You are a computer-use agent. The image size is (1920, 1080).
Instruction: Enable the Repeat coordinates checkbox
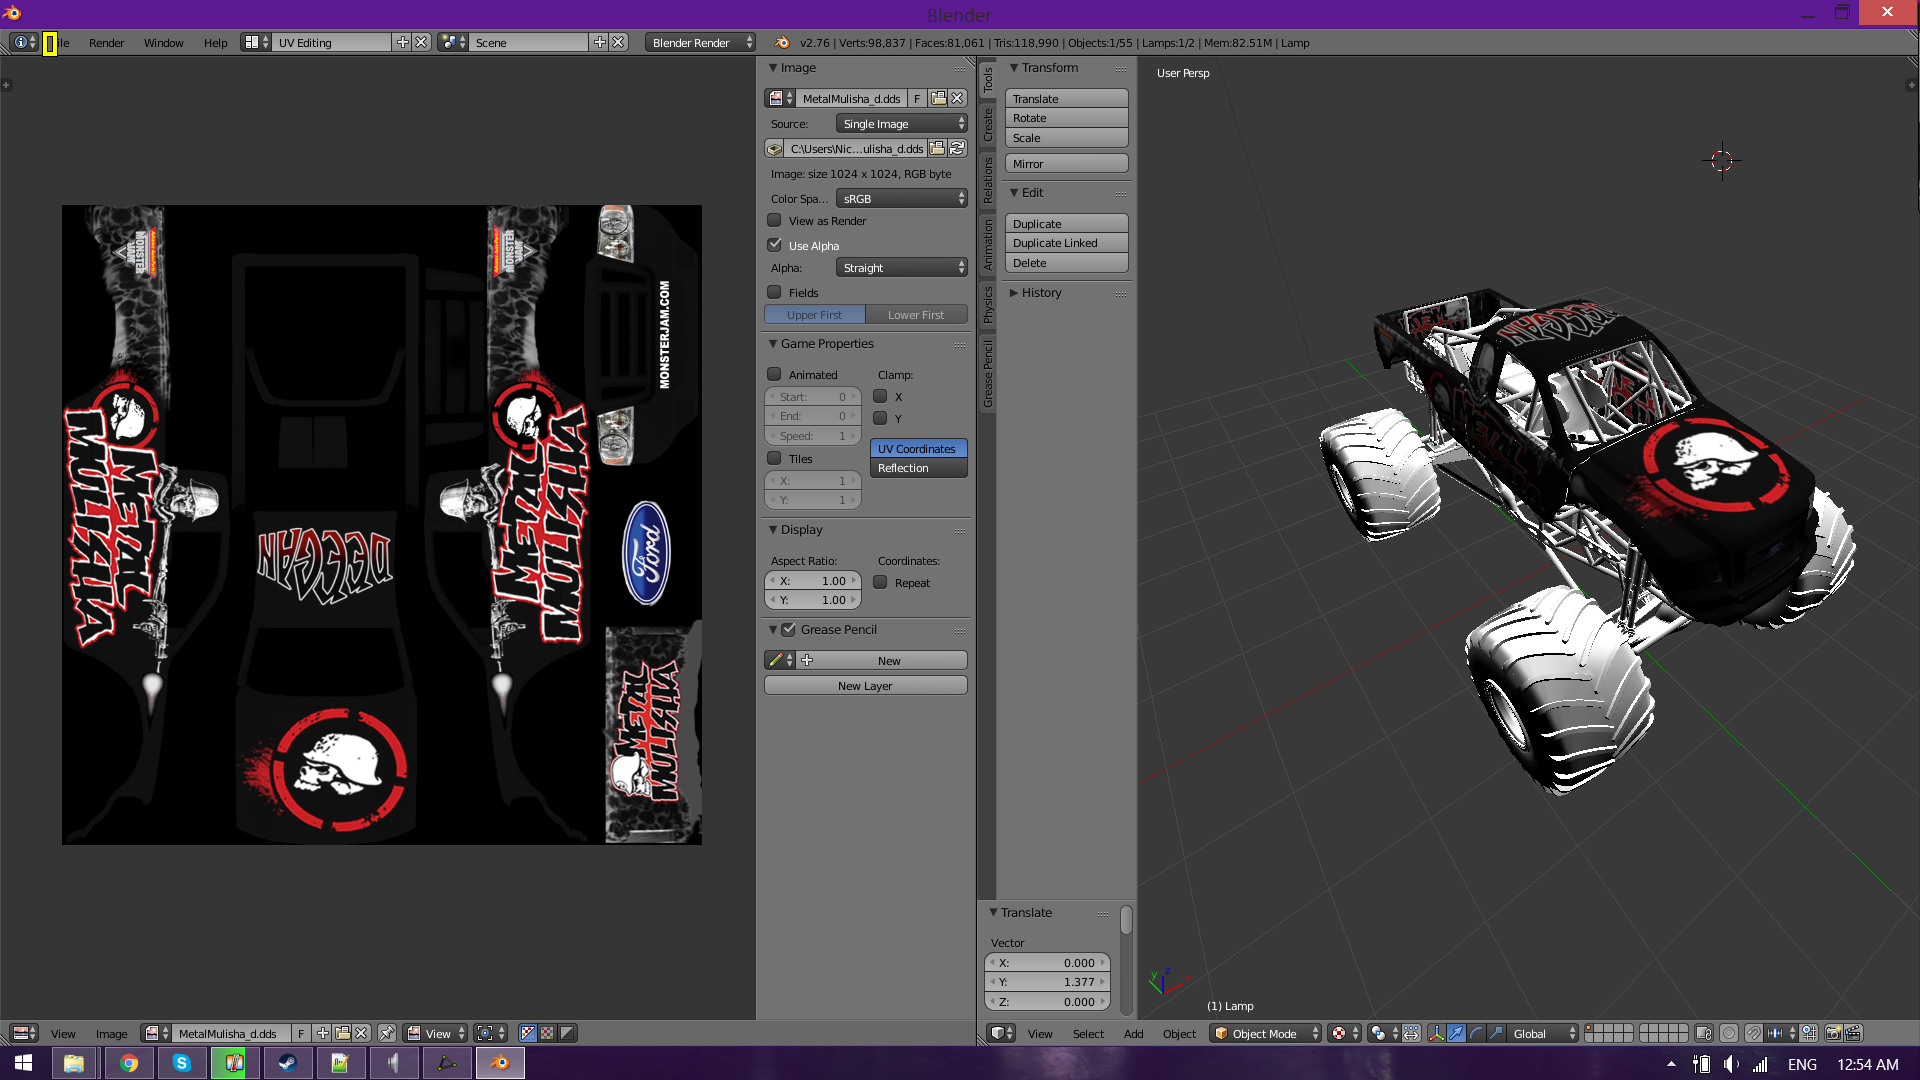[x=880, y=582]
